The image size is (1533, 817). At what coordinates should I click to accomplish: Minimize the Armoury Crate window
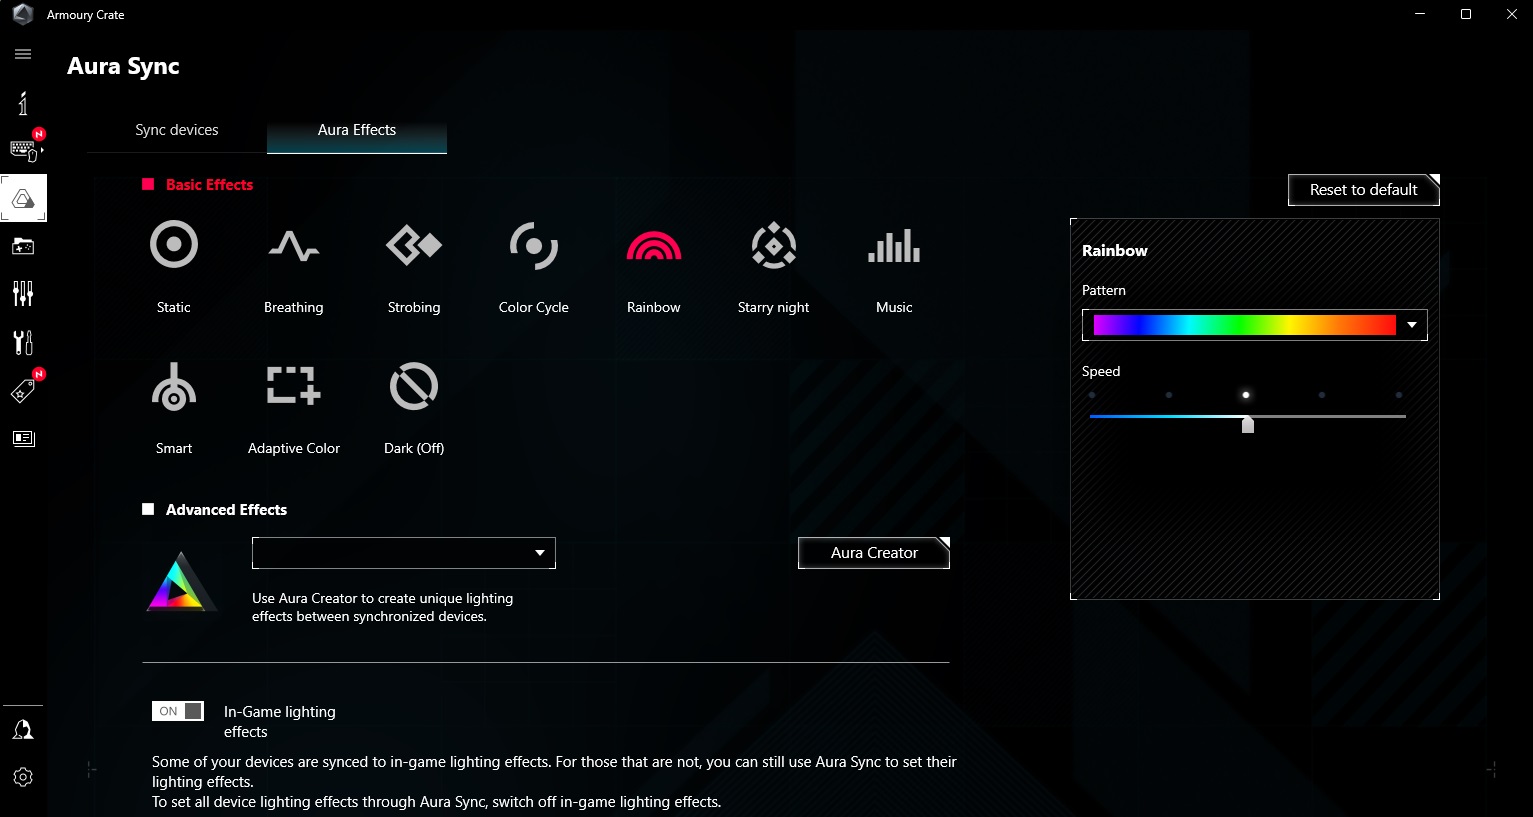[x=1420, y=14]
